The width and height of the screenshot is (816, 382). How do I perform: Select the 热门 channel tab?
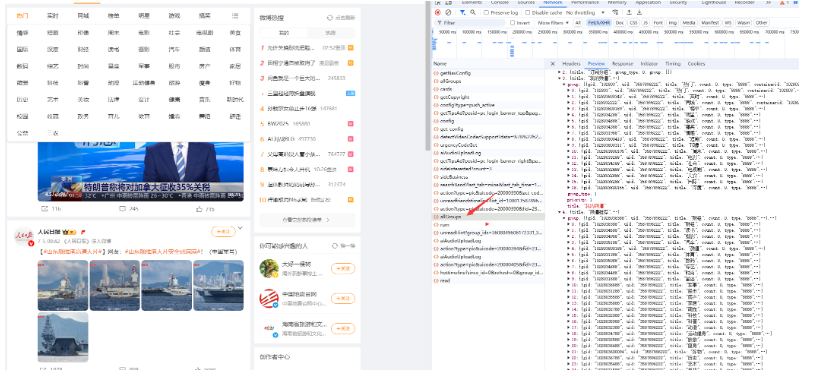click(x=22, y=16)
